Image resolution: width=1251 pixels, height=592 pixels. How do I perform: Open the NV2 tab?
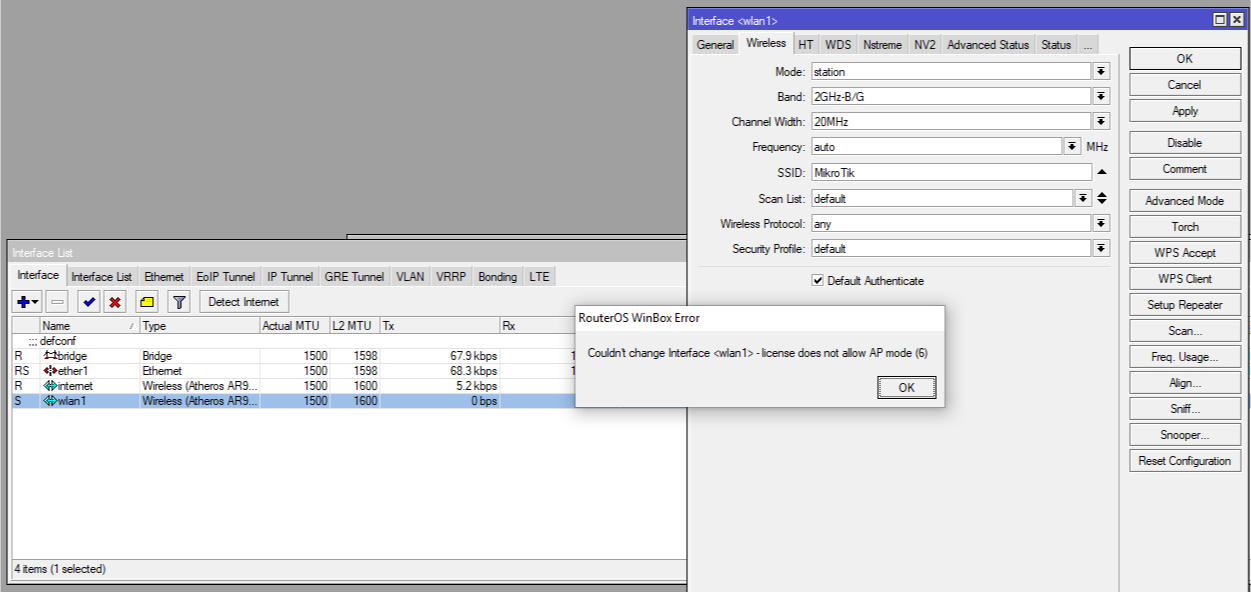(925, 45)
